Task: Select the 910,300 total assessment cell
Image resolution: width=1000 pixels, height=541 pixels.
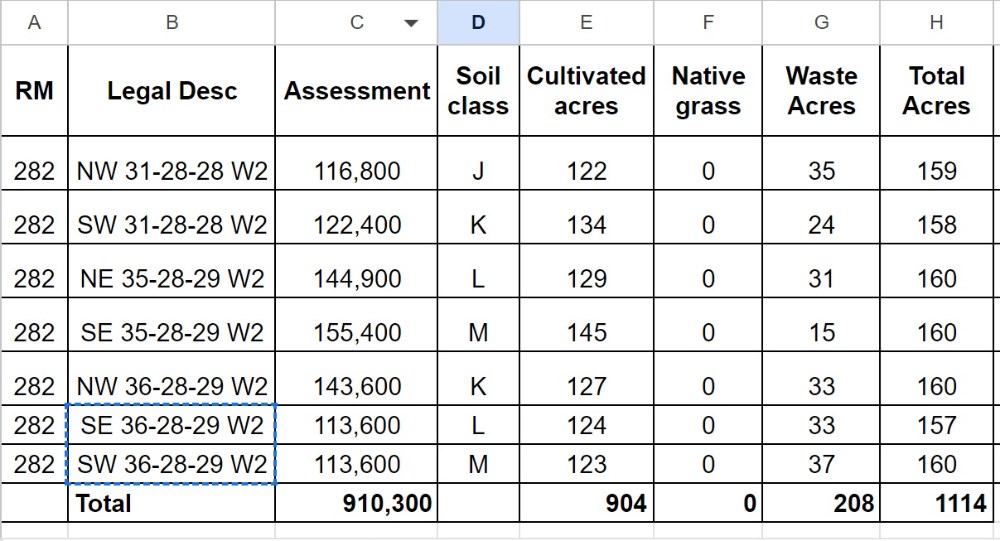Action: click(x=357, y=503)
